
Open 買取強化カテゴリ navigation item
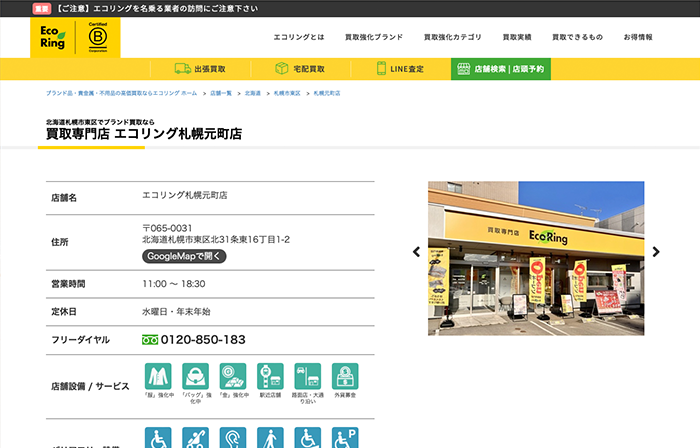point(453,37)
